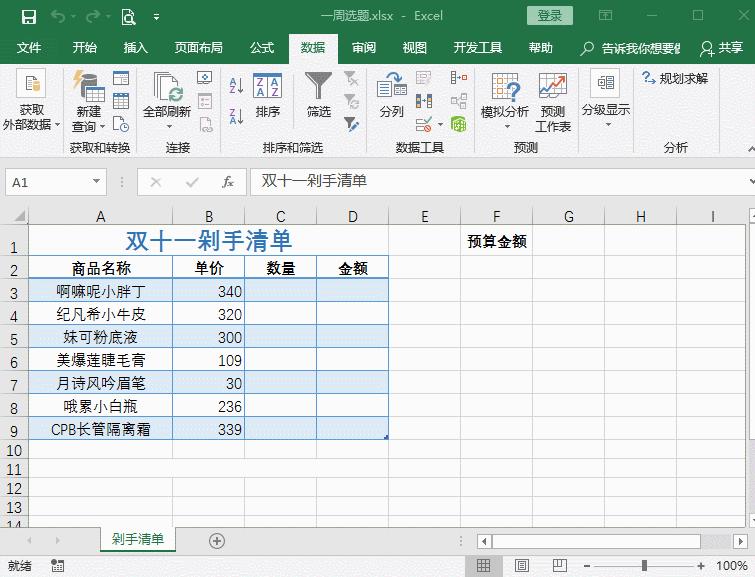This screenshot has width=755, height=577.
Task: Open 获取外部数据 dropdown
Action: 31,102
